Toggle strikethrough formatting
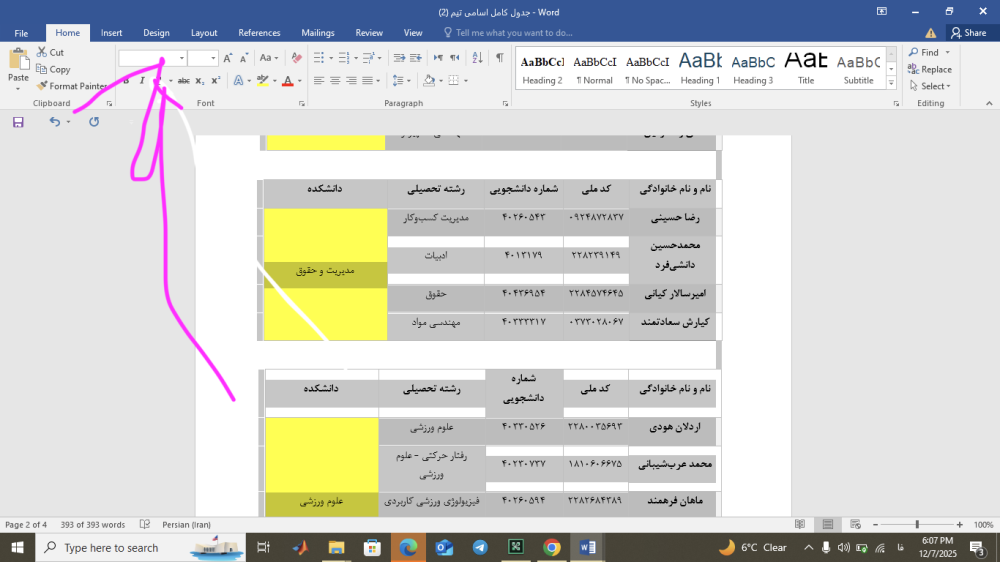This screenshot has width=1000, height=562. 184,80
